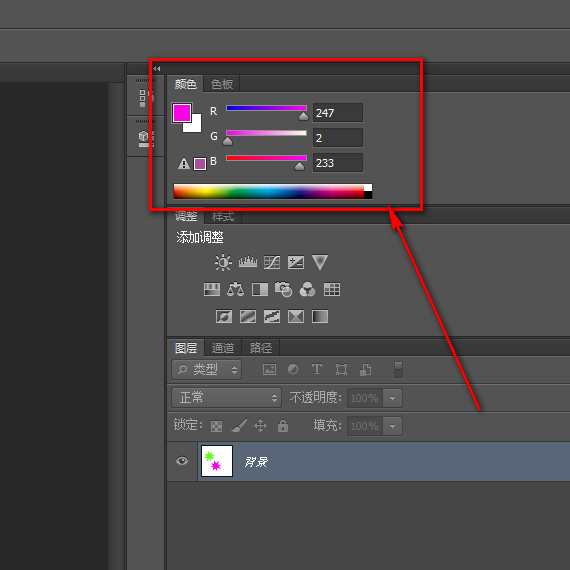
Task: Add a Black & White adjustment
Action: [260, 290]
